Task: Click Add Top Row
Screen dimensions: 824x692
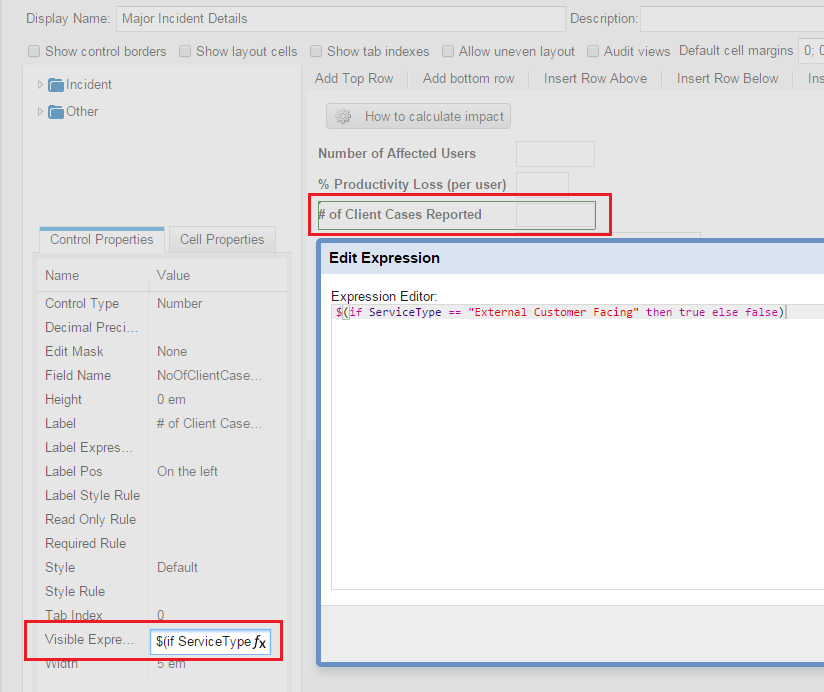Action: [x=354, y=78]
